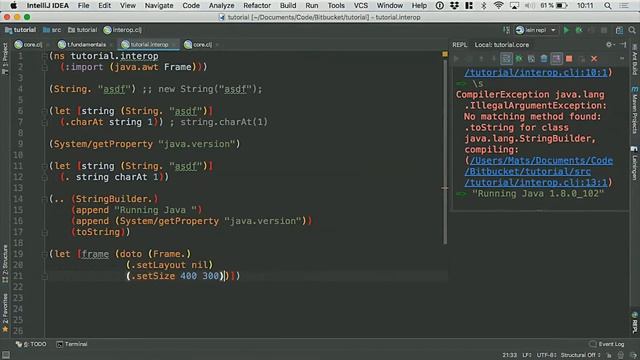This screenshot has width=640, height=360.
Task: Click the interop.clj breadcrumb
Action: (x=123, y=30)
